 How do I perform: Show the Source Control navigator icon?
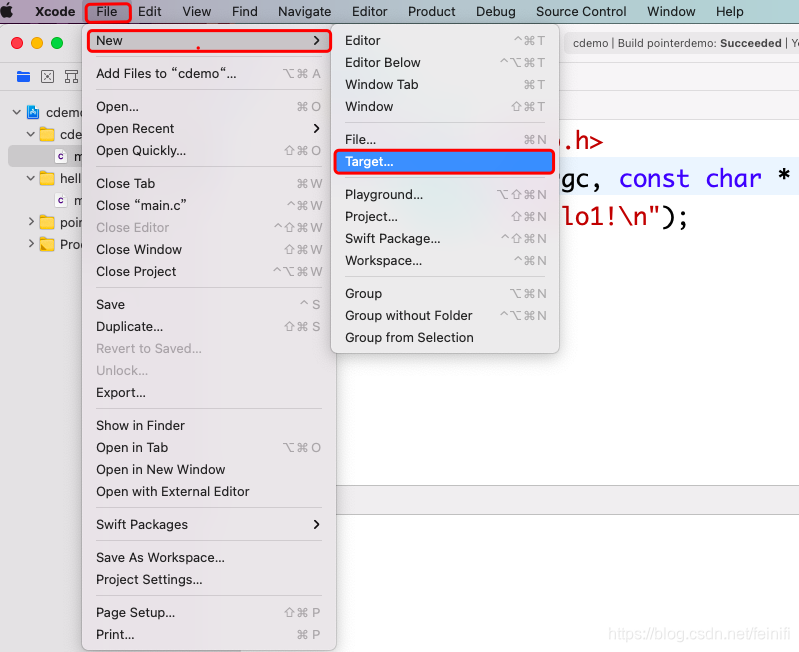(47, 77)
